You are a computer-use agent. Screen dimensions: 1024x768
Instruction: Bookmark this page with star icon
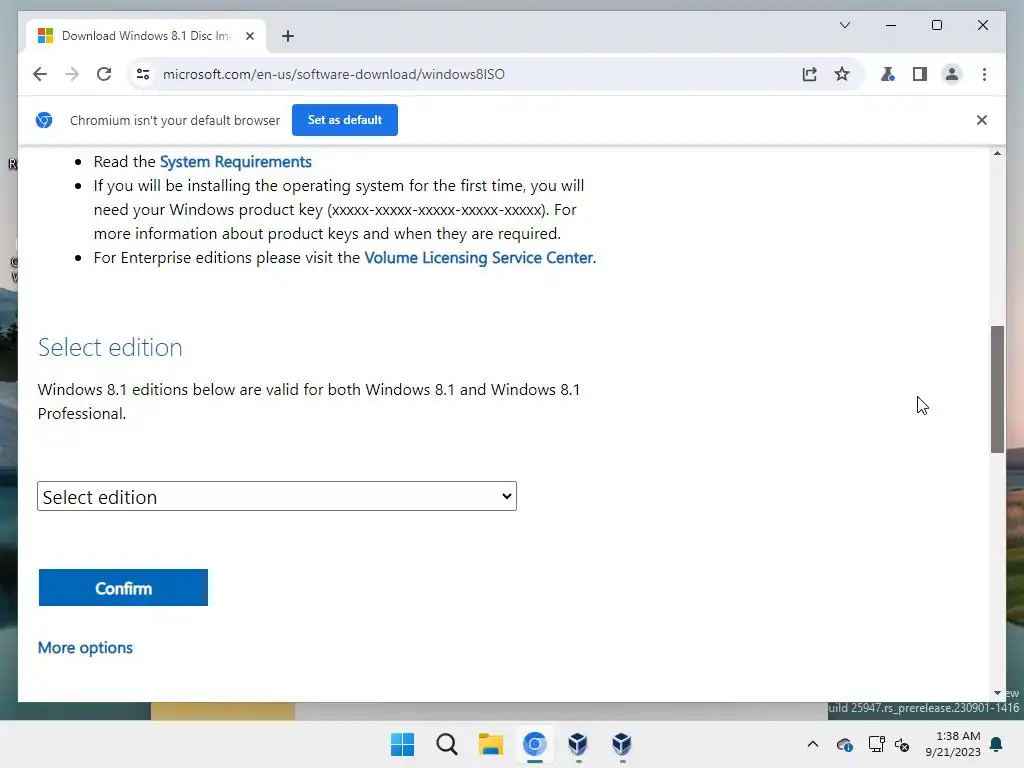[842, 74]
